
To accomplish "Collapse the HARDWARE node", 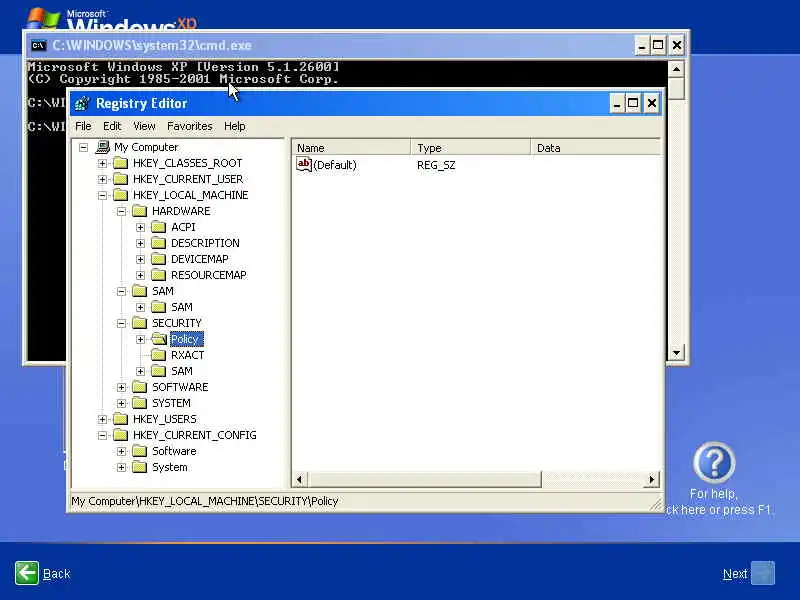I will [121, 211].
